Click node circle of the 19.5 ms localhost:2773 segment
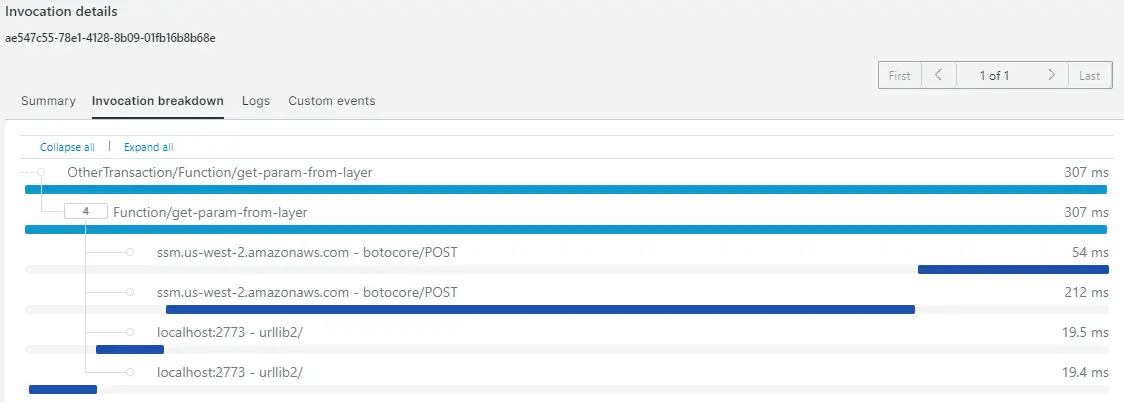This screenshot has height=403, width=1124. [130, 332]
